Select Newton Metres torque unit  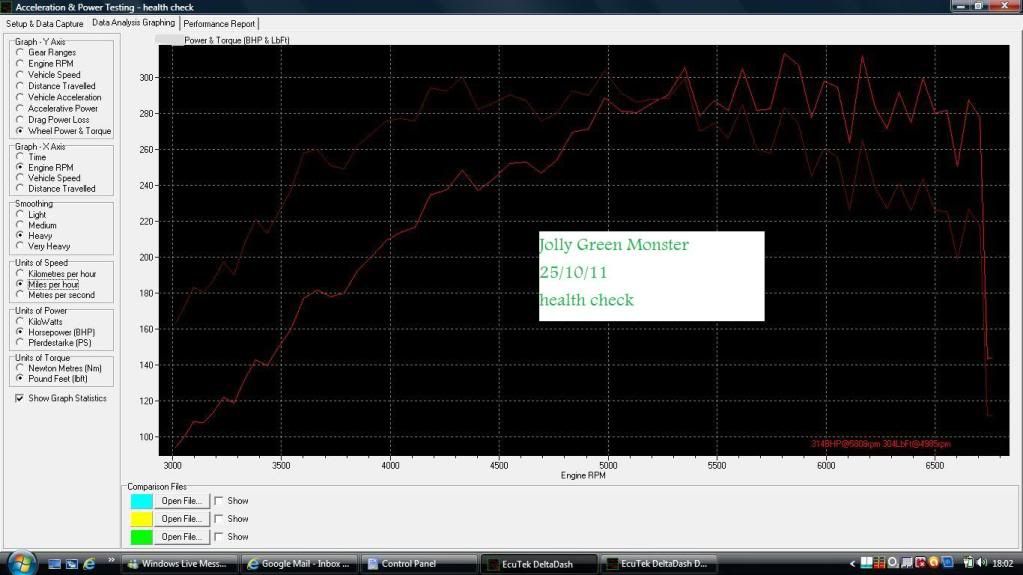[x=20, y=368]
